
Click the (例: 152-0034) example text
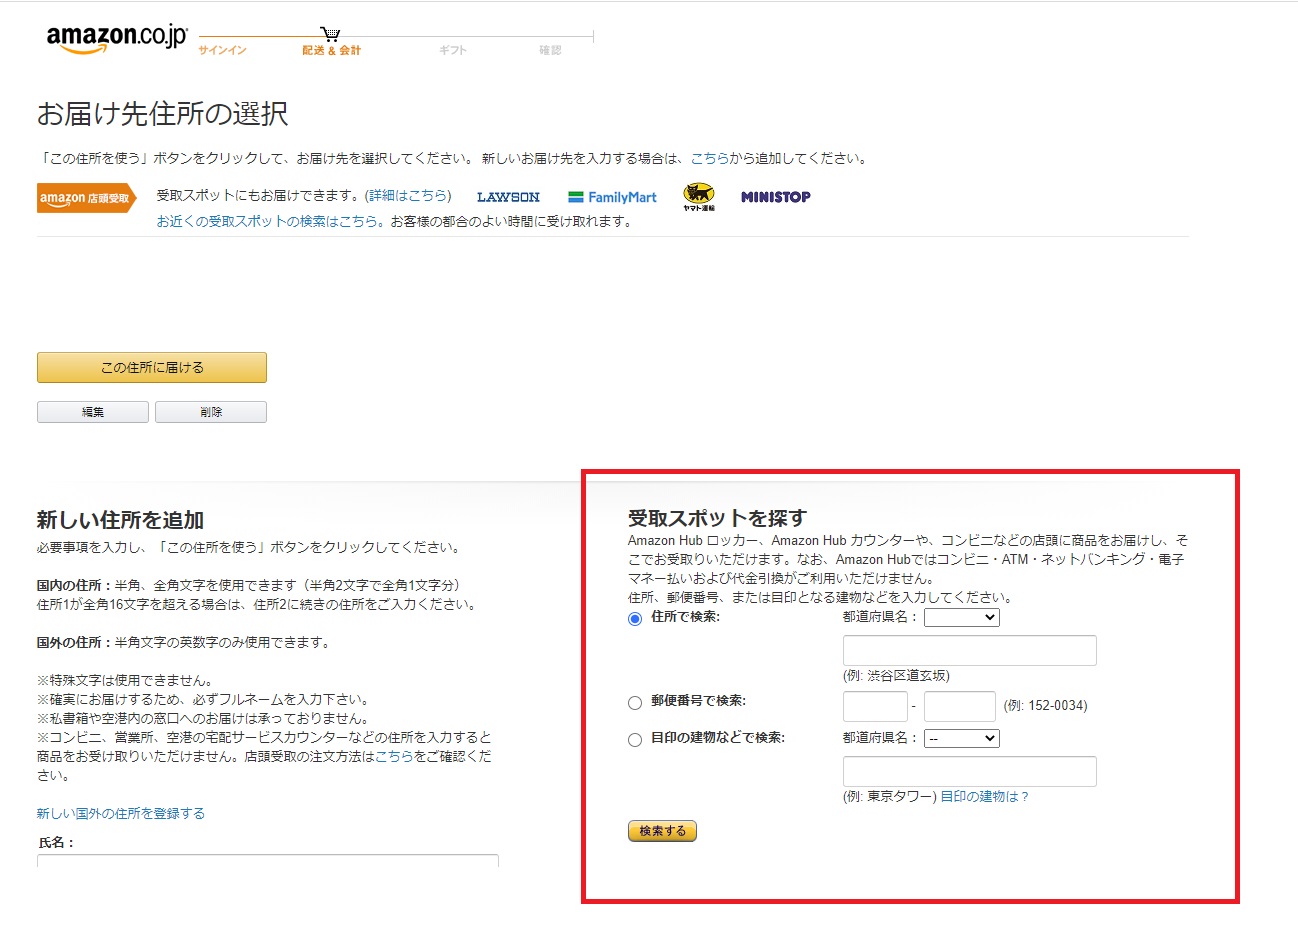[x=1045, y=705]
